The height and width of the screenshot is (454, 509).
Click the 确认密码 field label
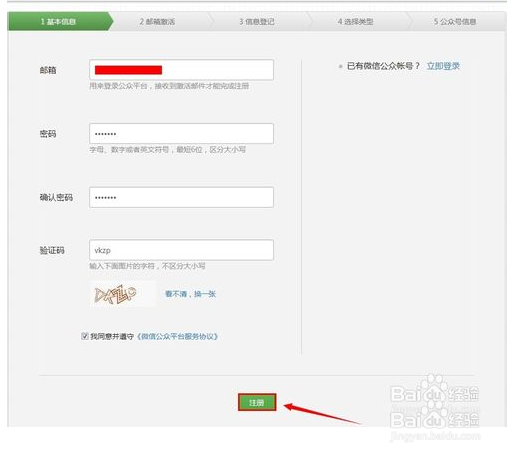(x=56, y=197)
